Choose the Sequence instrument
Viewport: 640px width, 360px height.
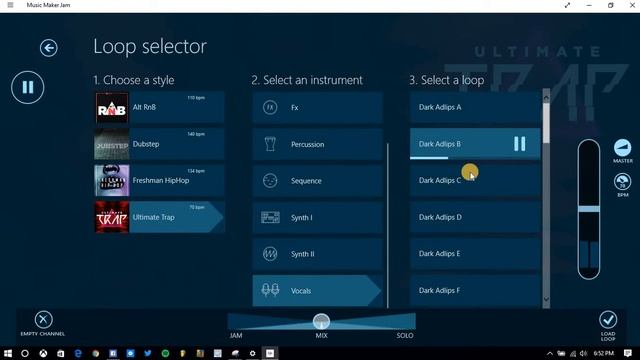[x=318, y=180]
